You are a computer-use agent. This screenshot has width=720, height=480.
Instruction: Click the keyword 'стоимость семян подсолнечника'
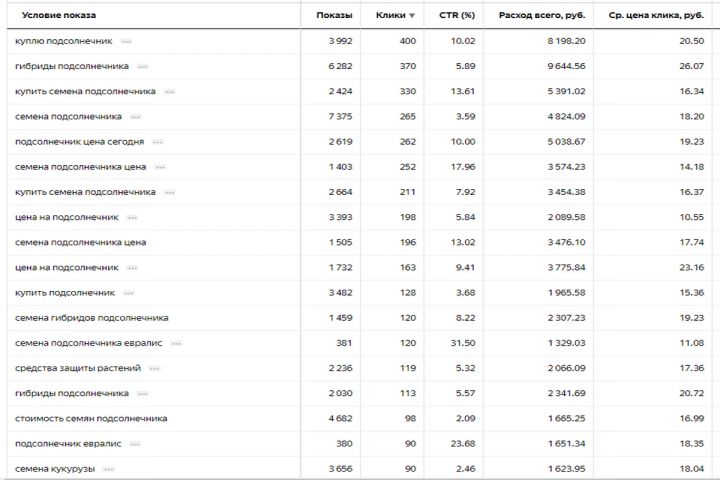tap(91, 418)
